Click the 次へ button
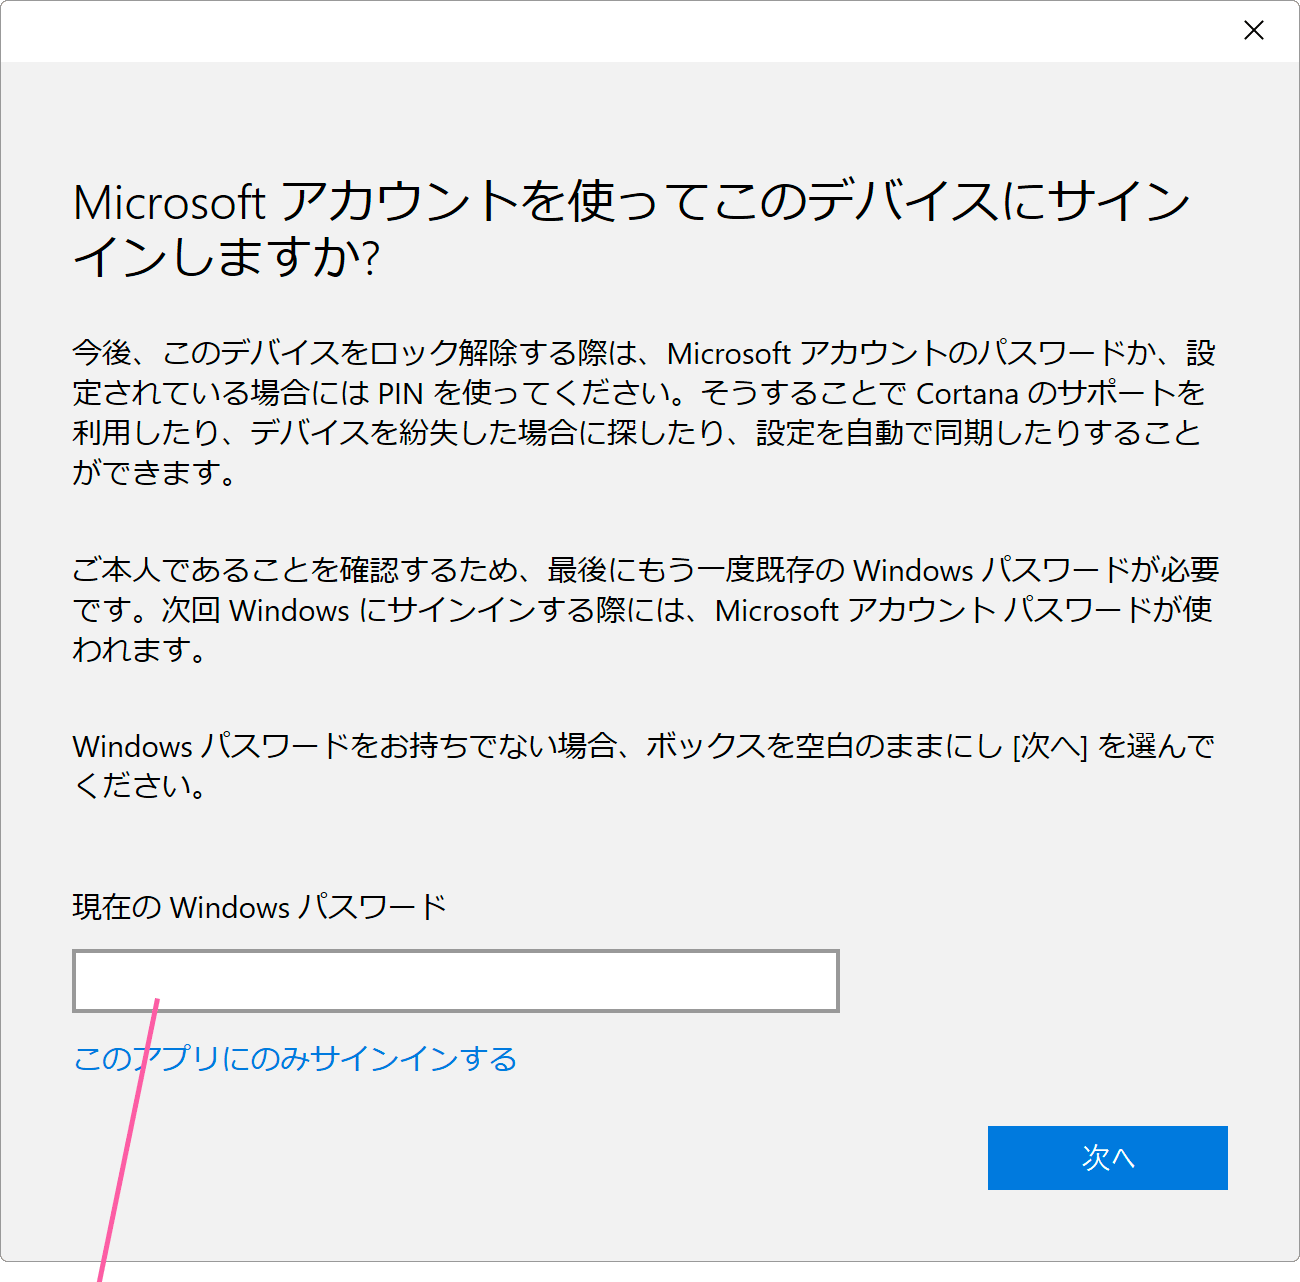The width and height of the screenshot is (1300, 1282). [1107, 1158]
